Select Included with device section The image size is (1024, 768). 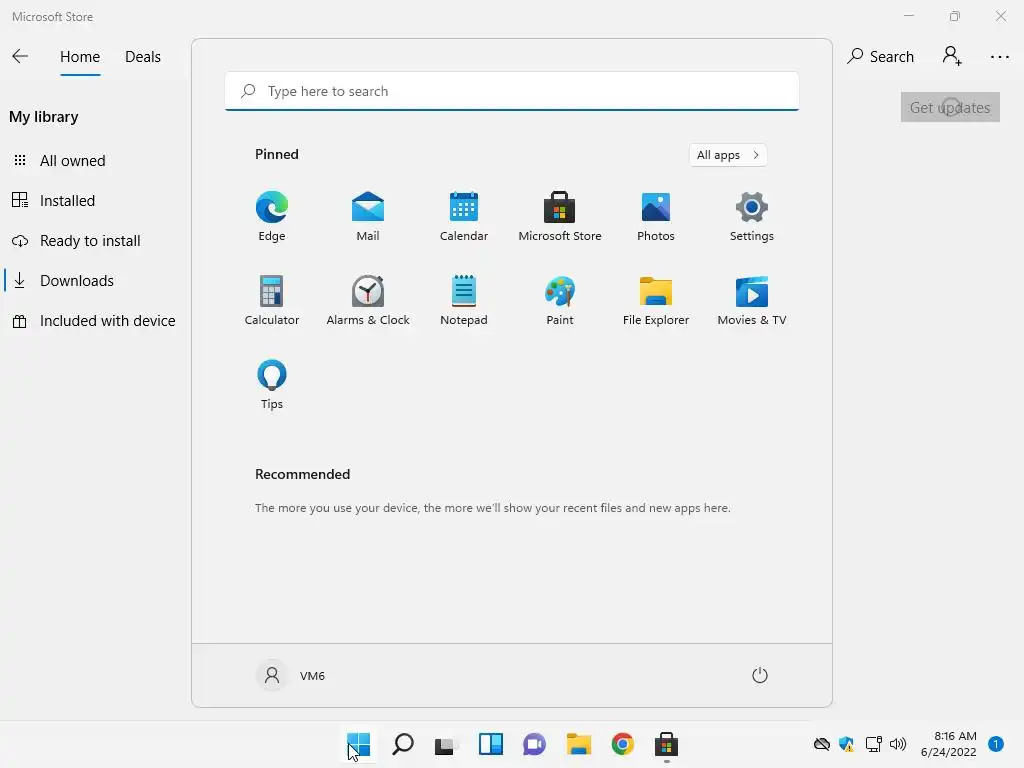(x=91, y=321)
